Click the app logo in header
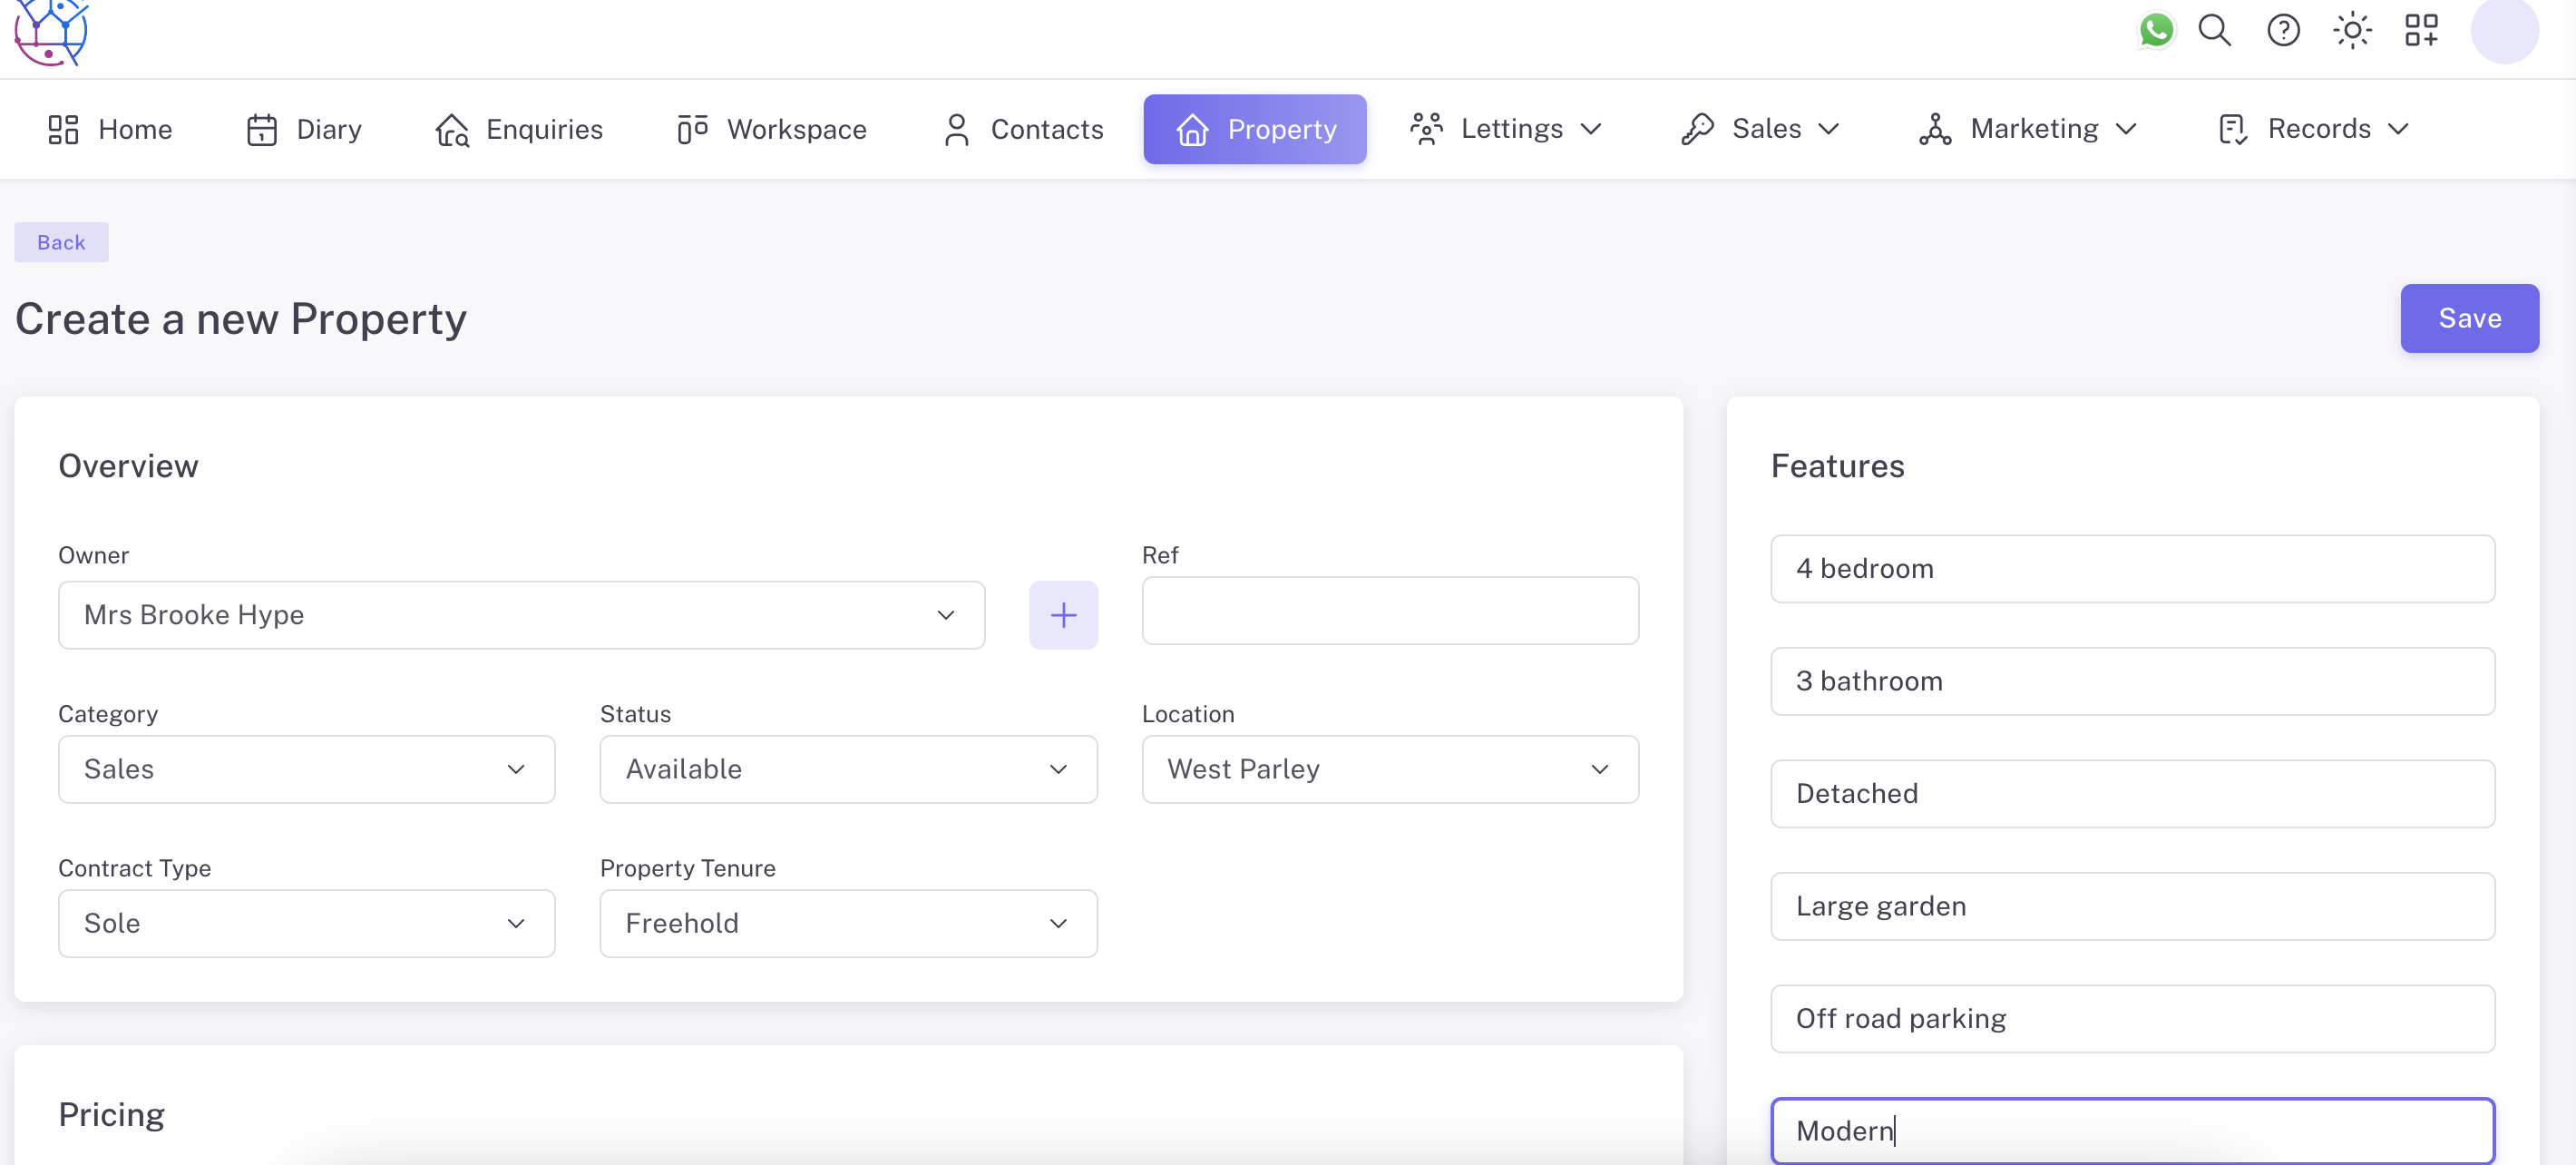Screen dimensions: 2576x1165 coord(51,32)
